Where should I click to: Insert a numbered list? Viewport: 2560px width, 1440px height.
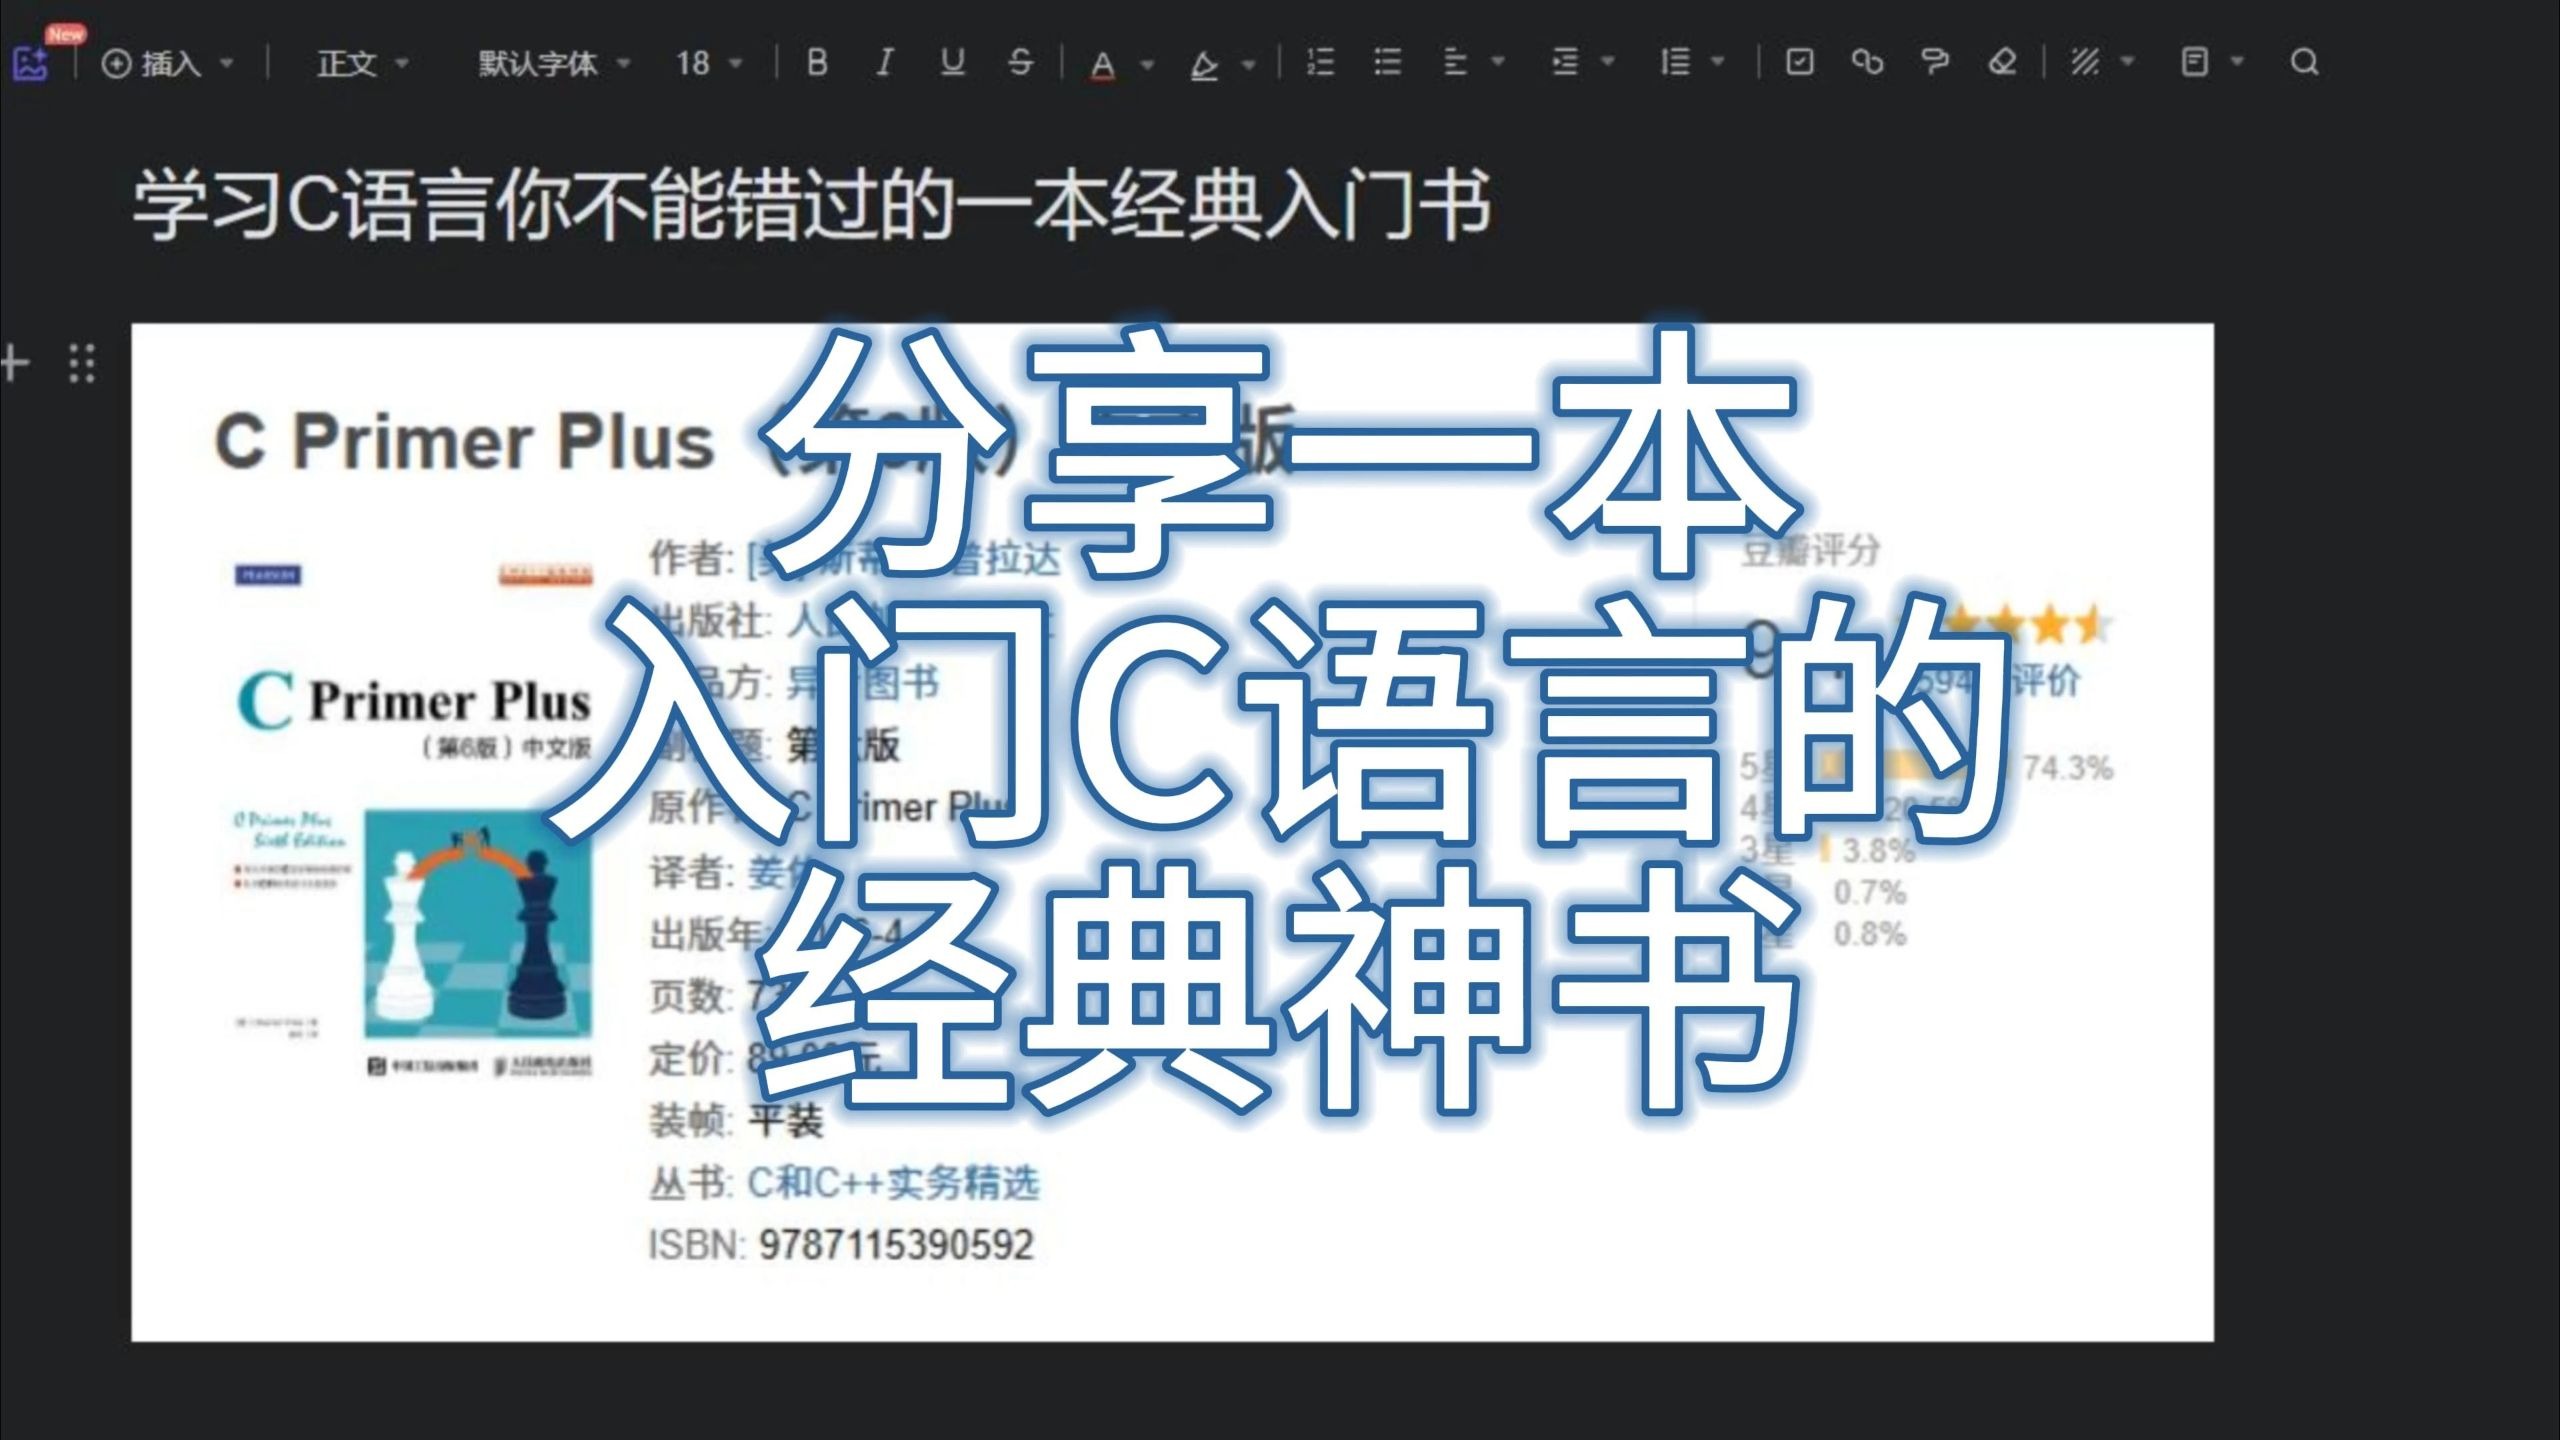click(x=1320, y=63)
